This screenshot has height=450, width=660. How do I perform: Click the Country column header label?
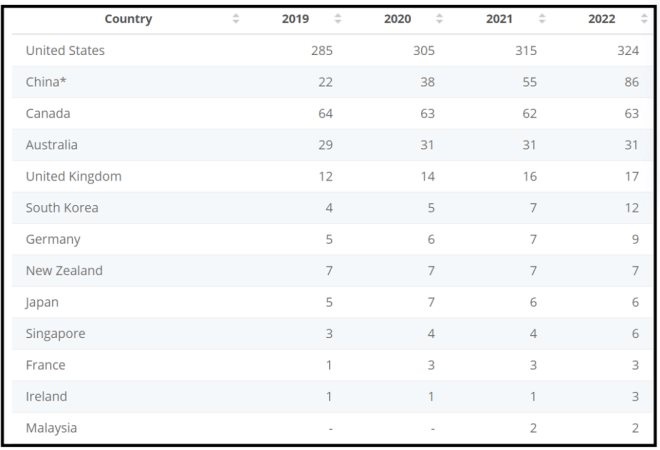point(128,19)
